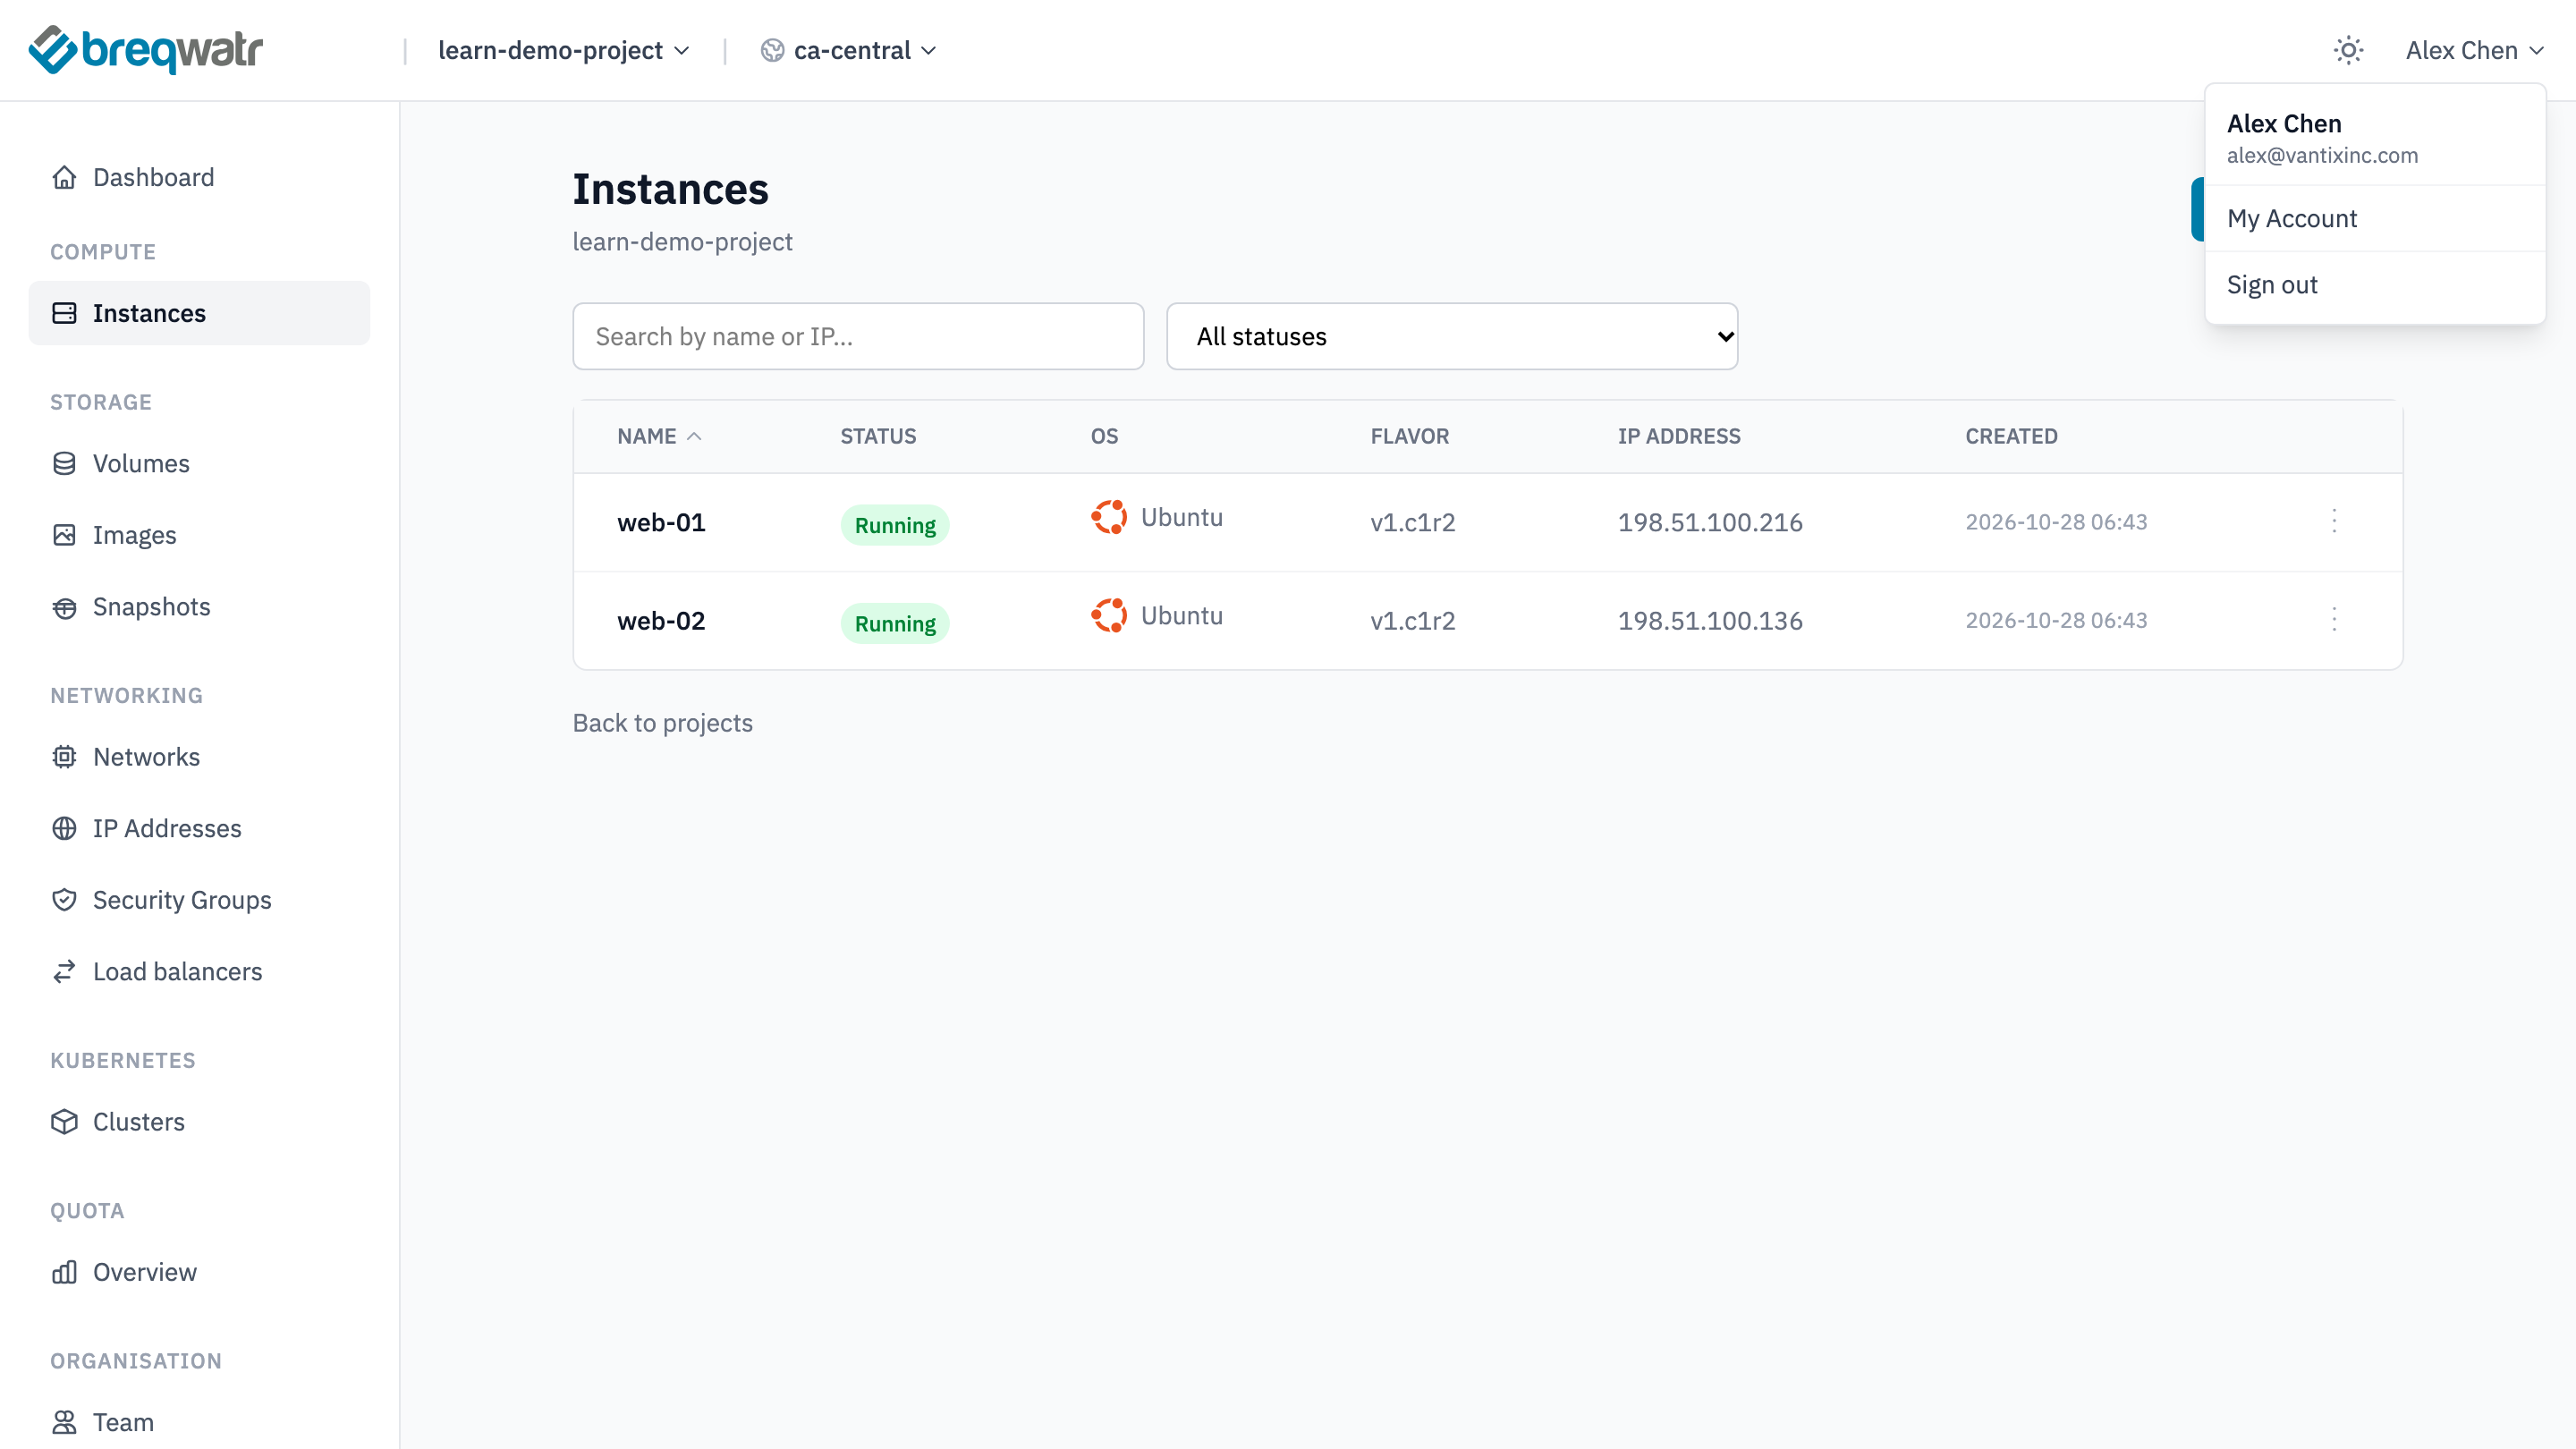Open the All statuses filter dropdown
2576x1449 pixels.
[x=1452, y=336]
